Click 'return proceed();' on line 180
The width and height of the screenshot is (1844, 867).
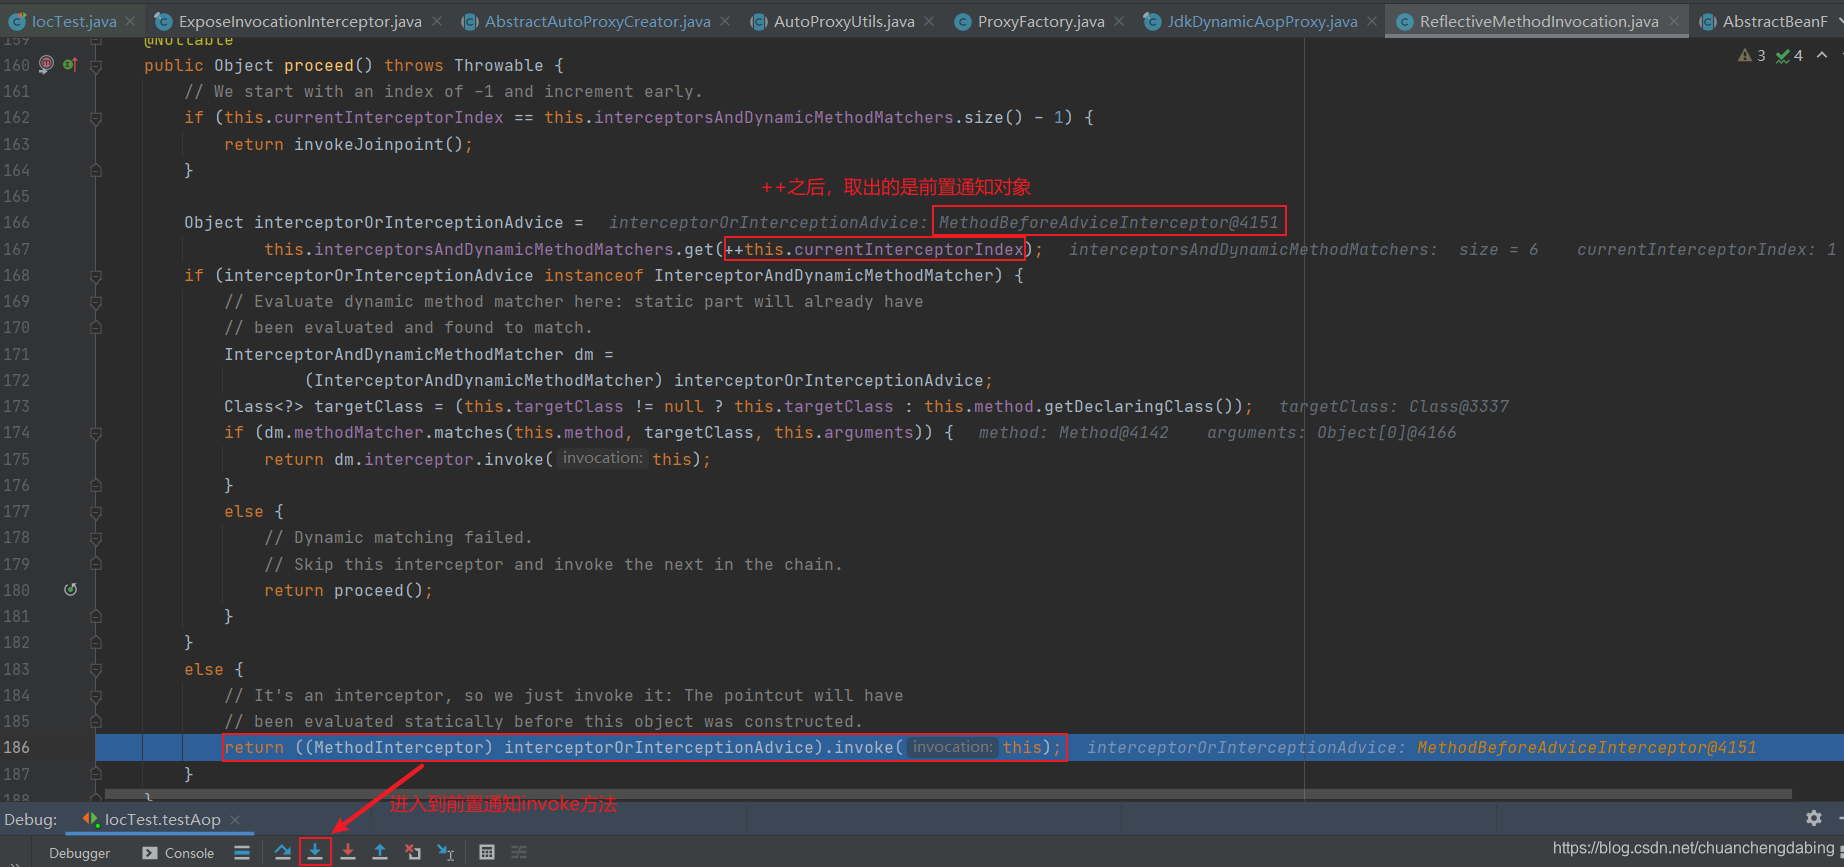click(348, 590)
